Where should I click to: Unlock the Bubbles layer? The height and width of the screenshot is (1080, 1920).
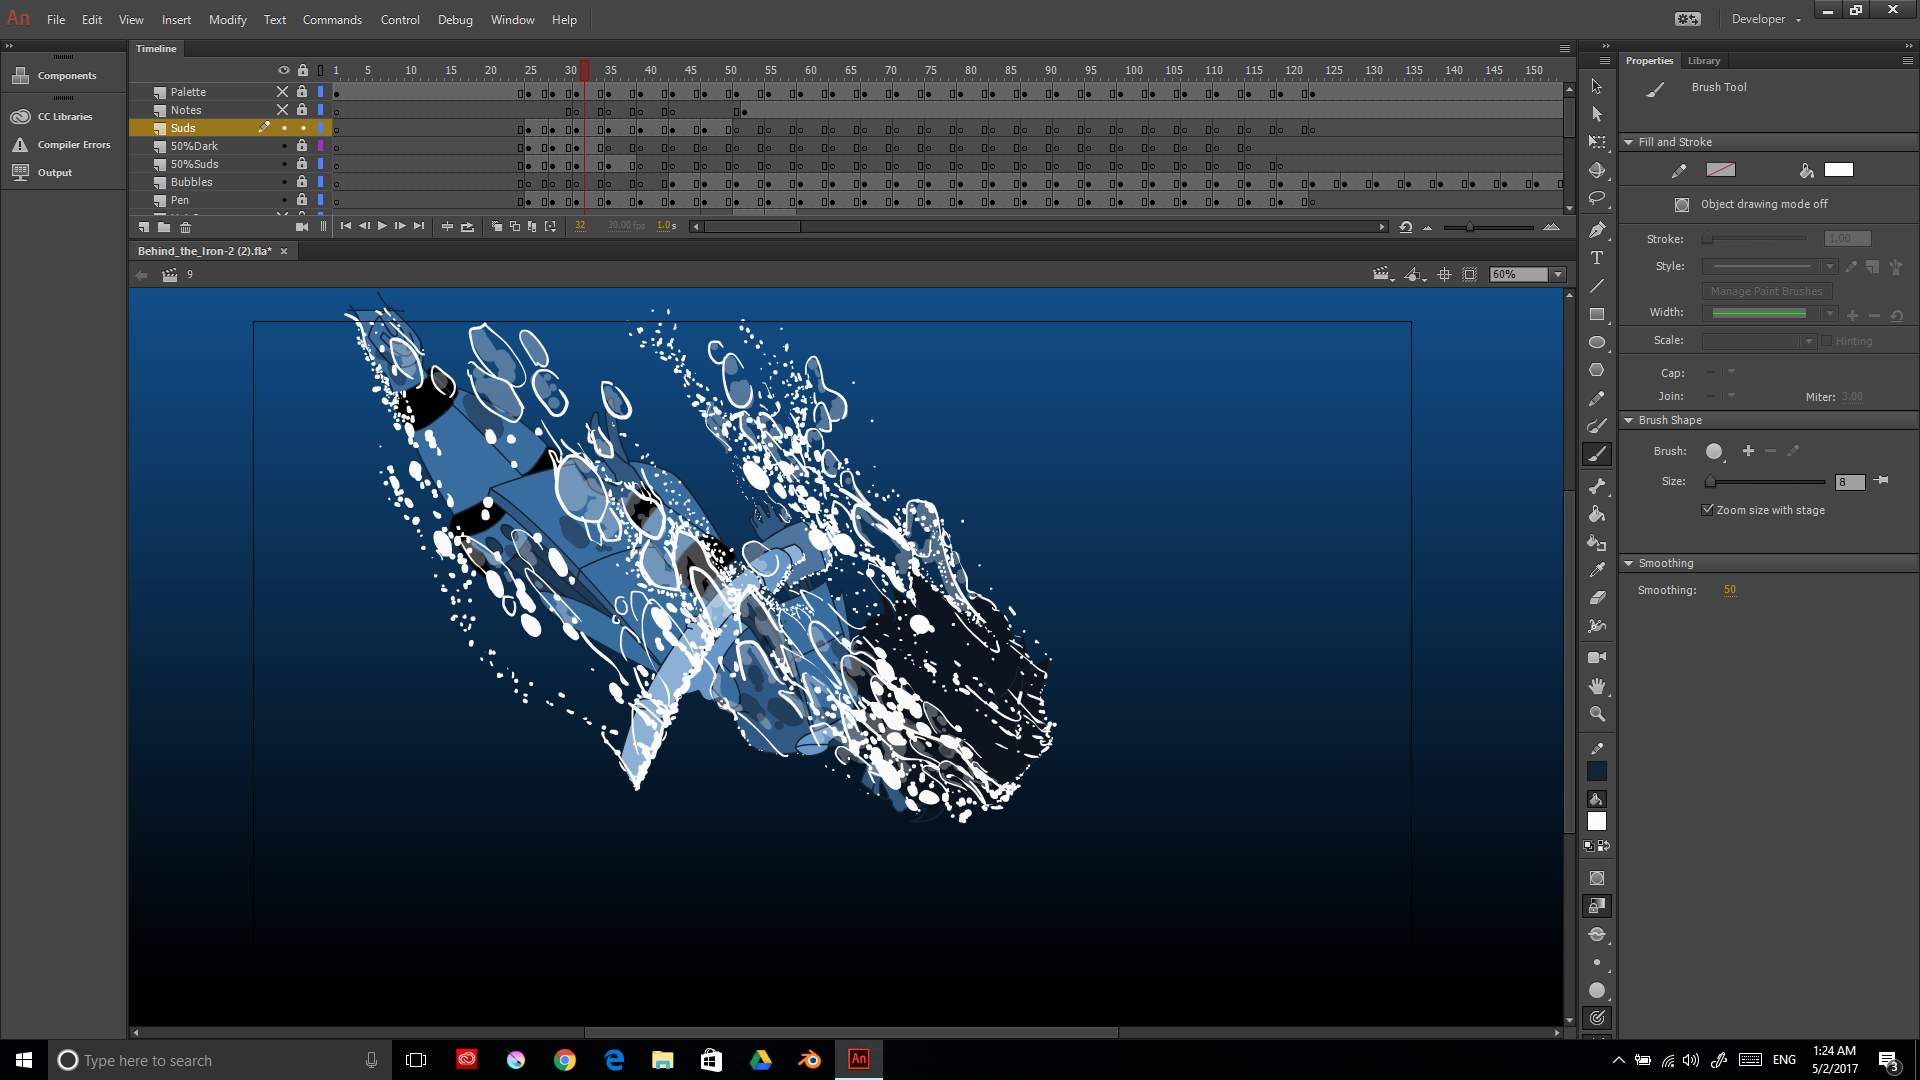(x=302, y=182)
